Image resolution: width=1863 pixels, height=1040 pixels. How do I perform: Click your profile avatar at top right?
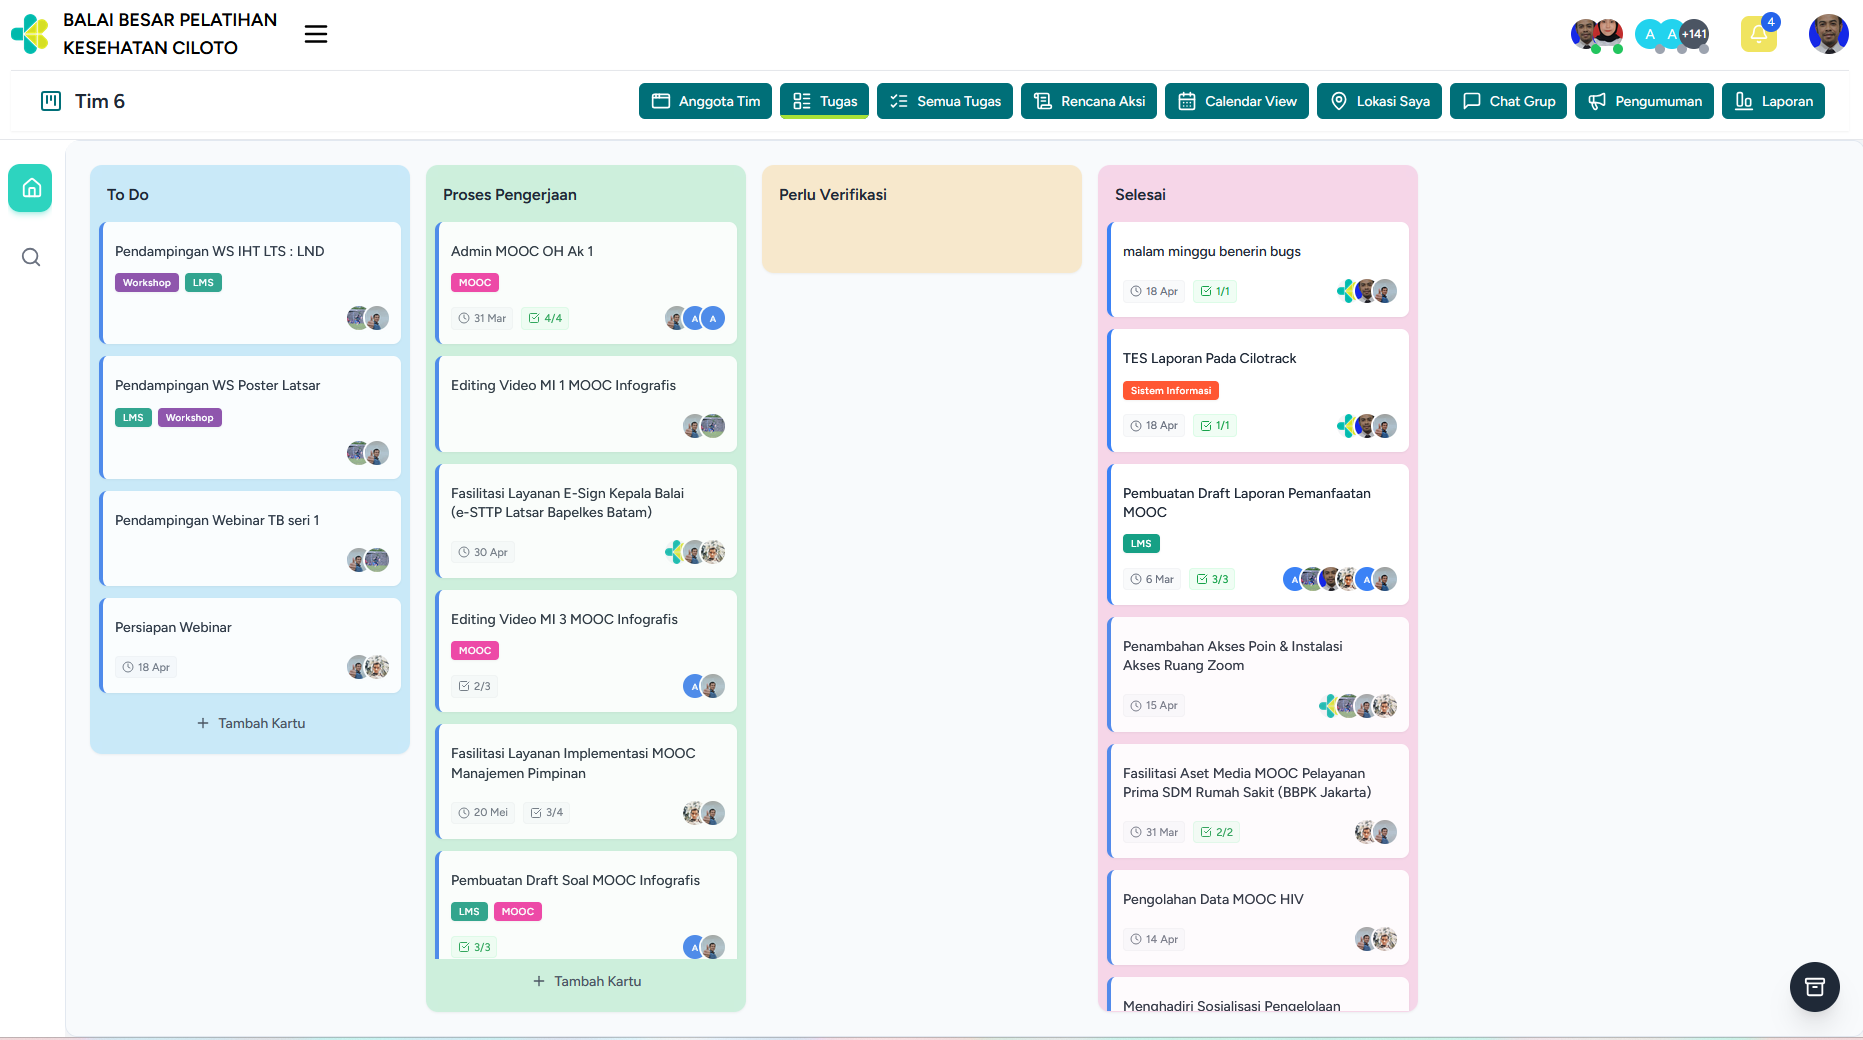1828,33
